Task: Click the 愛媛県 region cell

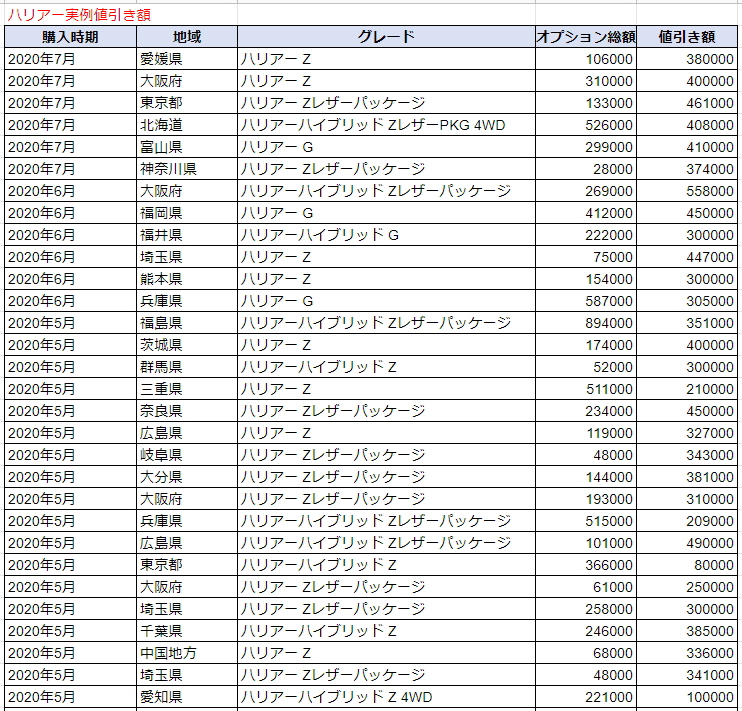Action: [x=187, y=59]
